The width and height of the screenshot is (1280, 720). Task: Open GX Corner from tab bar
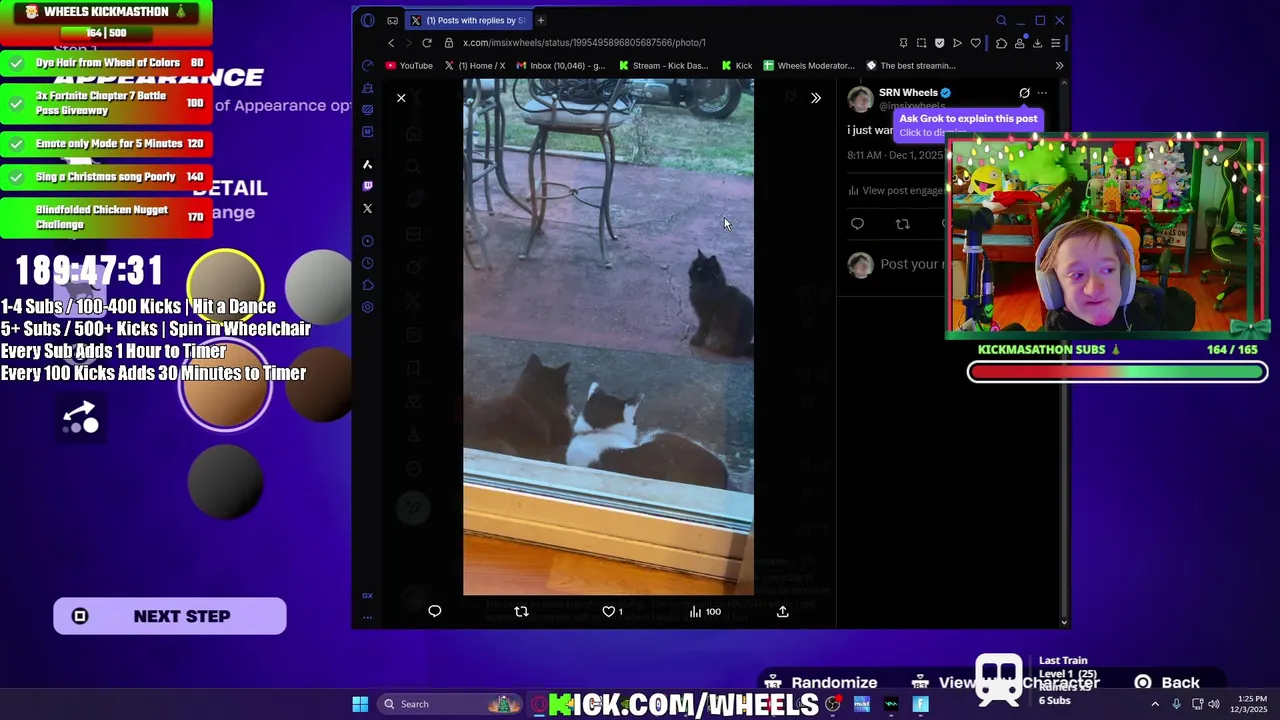[x=392, y=20]
